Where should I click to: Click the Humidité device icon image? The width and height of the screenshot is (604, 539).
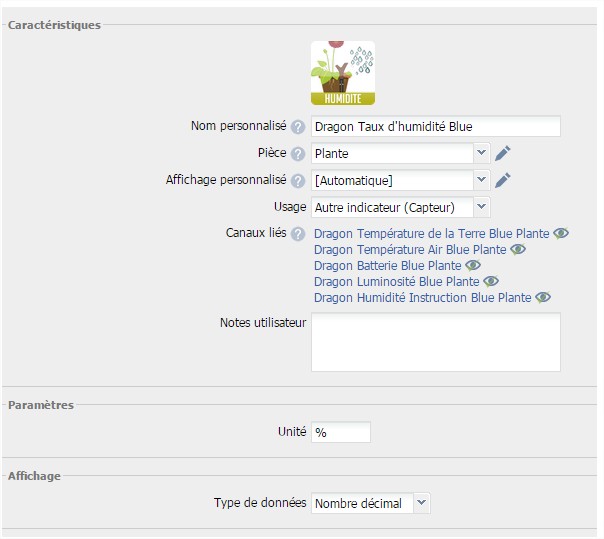coord(342,73)
